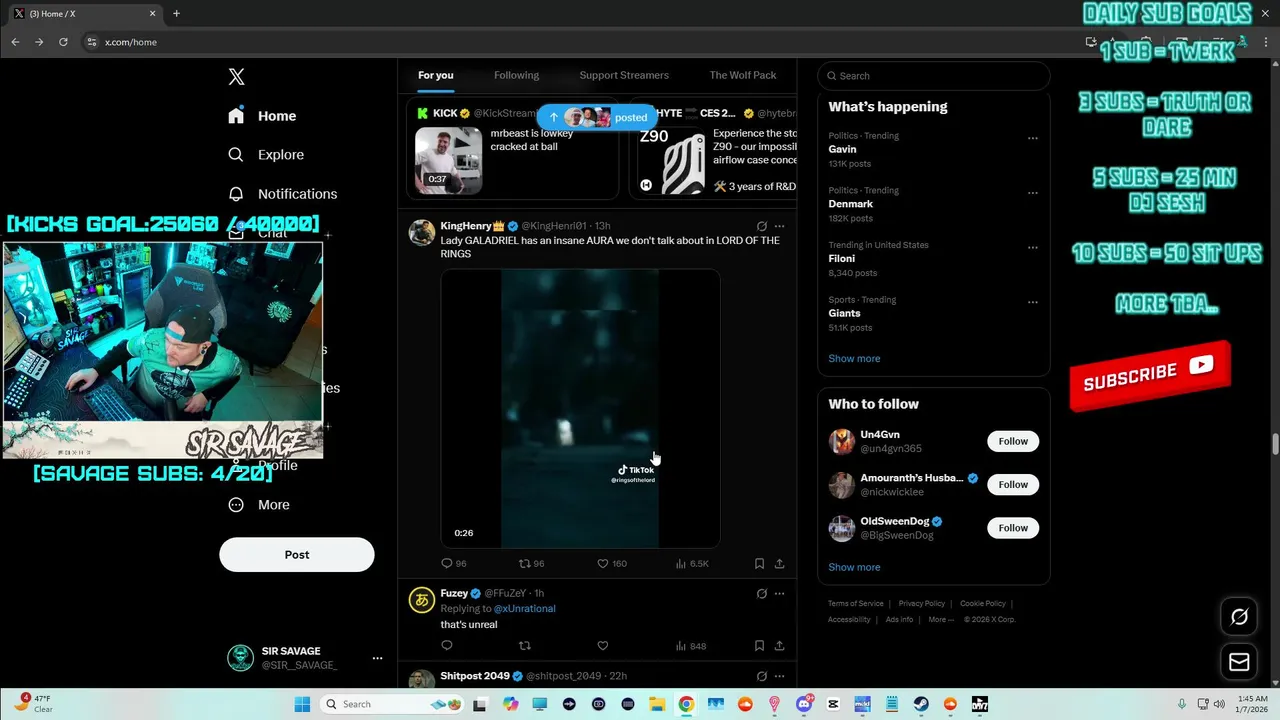Screen dimensions: 1280x720
Task: Open the More menu in the sidebar
Action: click(259, 505)
